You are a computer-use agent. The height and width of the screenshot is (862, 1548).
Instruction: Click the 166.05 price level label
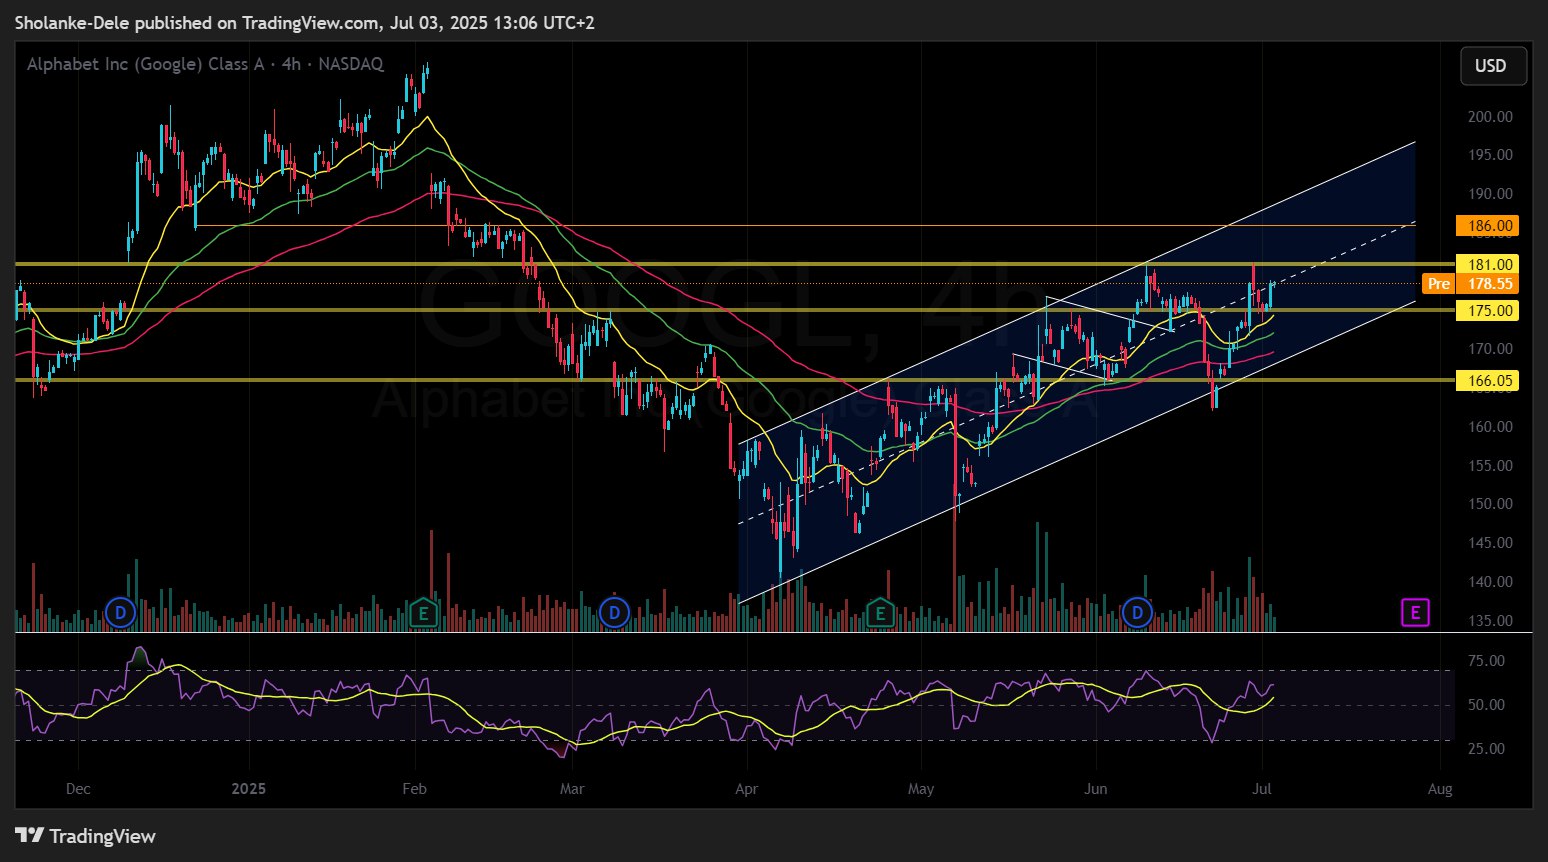[x=1490, y=380]
